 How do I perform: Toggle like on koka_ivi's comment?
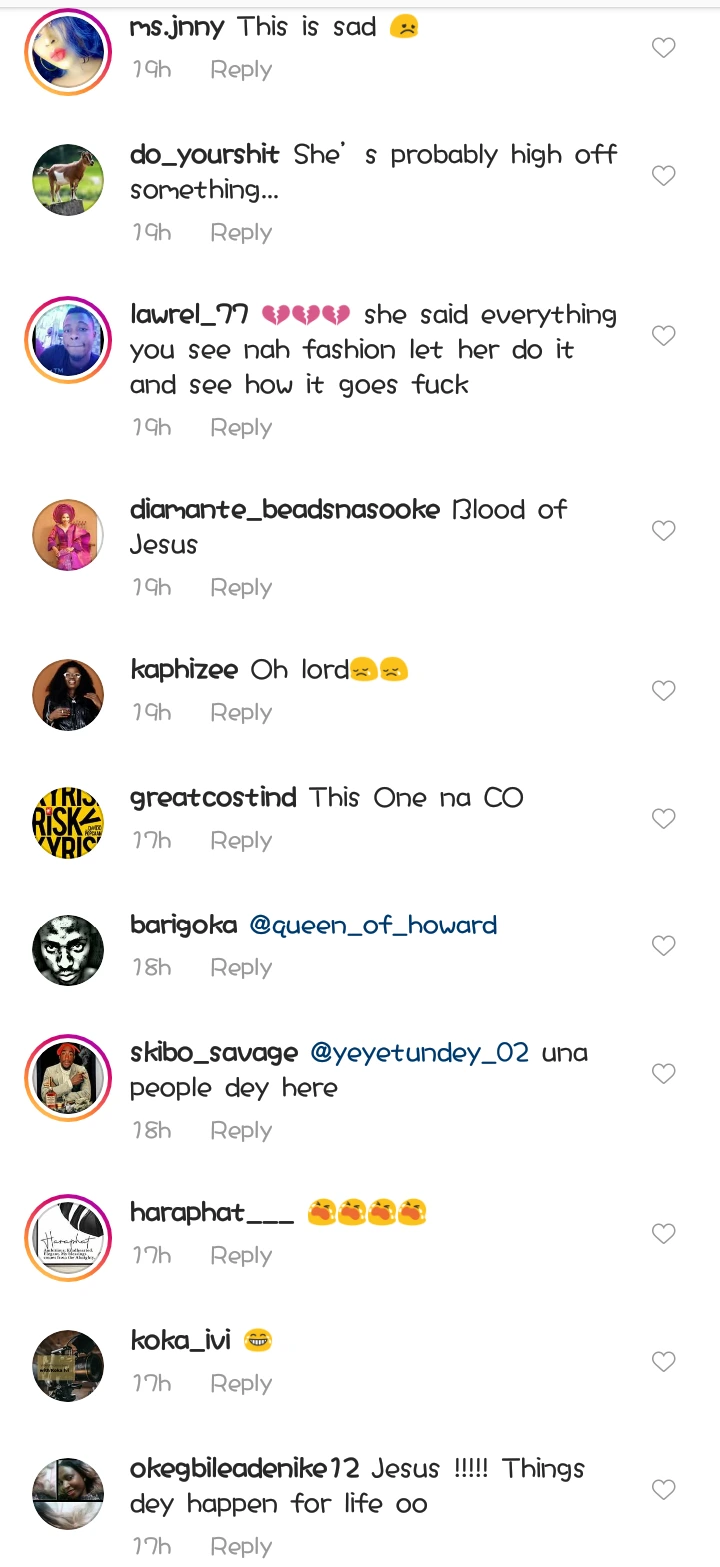[664, 1362]
